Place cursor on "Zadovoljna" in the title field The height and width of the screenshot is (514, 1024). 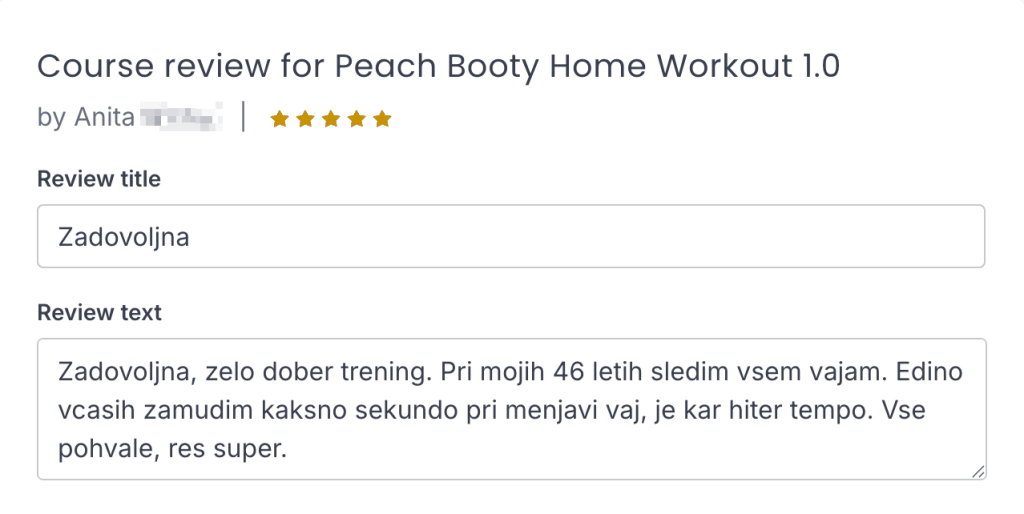point(124,237)
